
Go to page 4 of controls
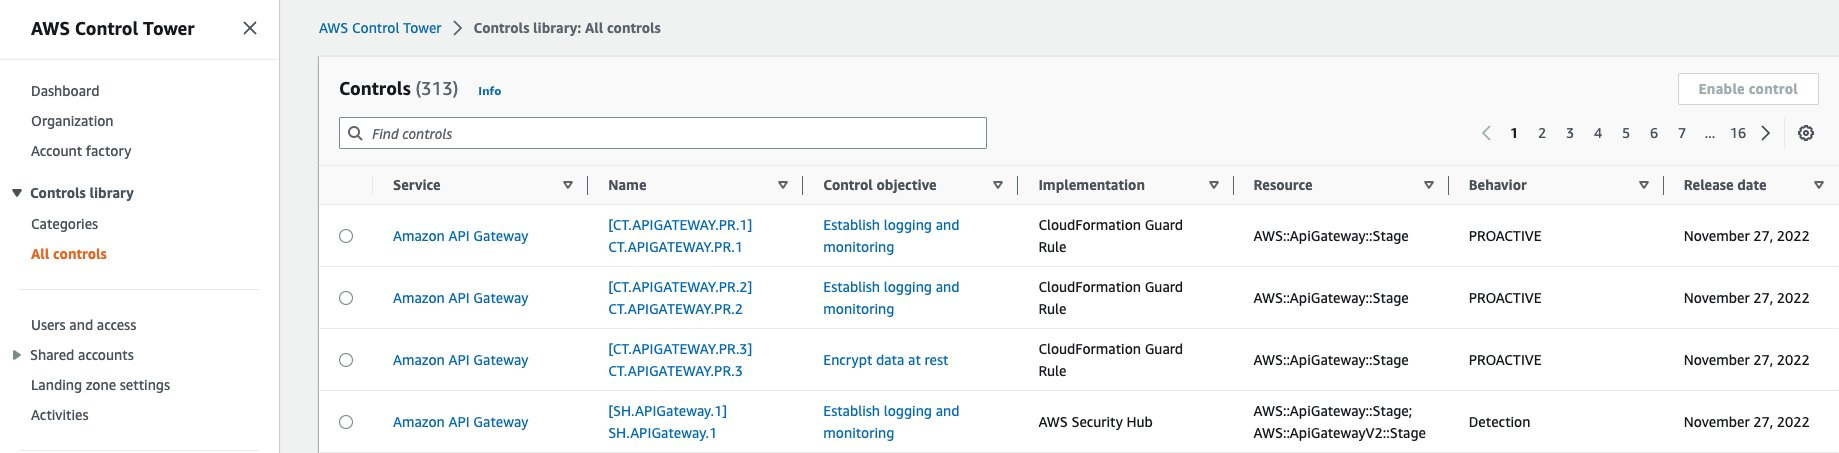coord(1598,133)
